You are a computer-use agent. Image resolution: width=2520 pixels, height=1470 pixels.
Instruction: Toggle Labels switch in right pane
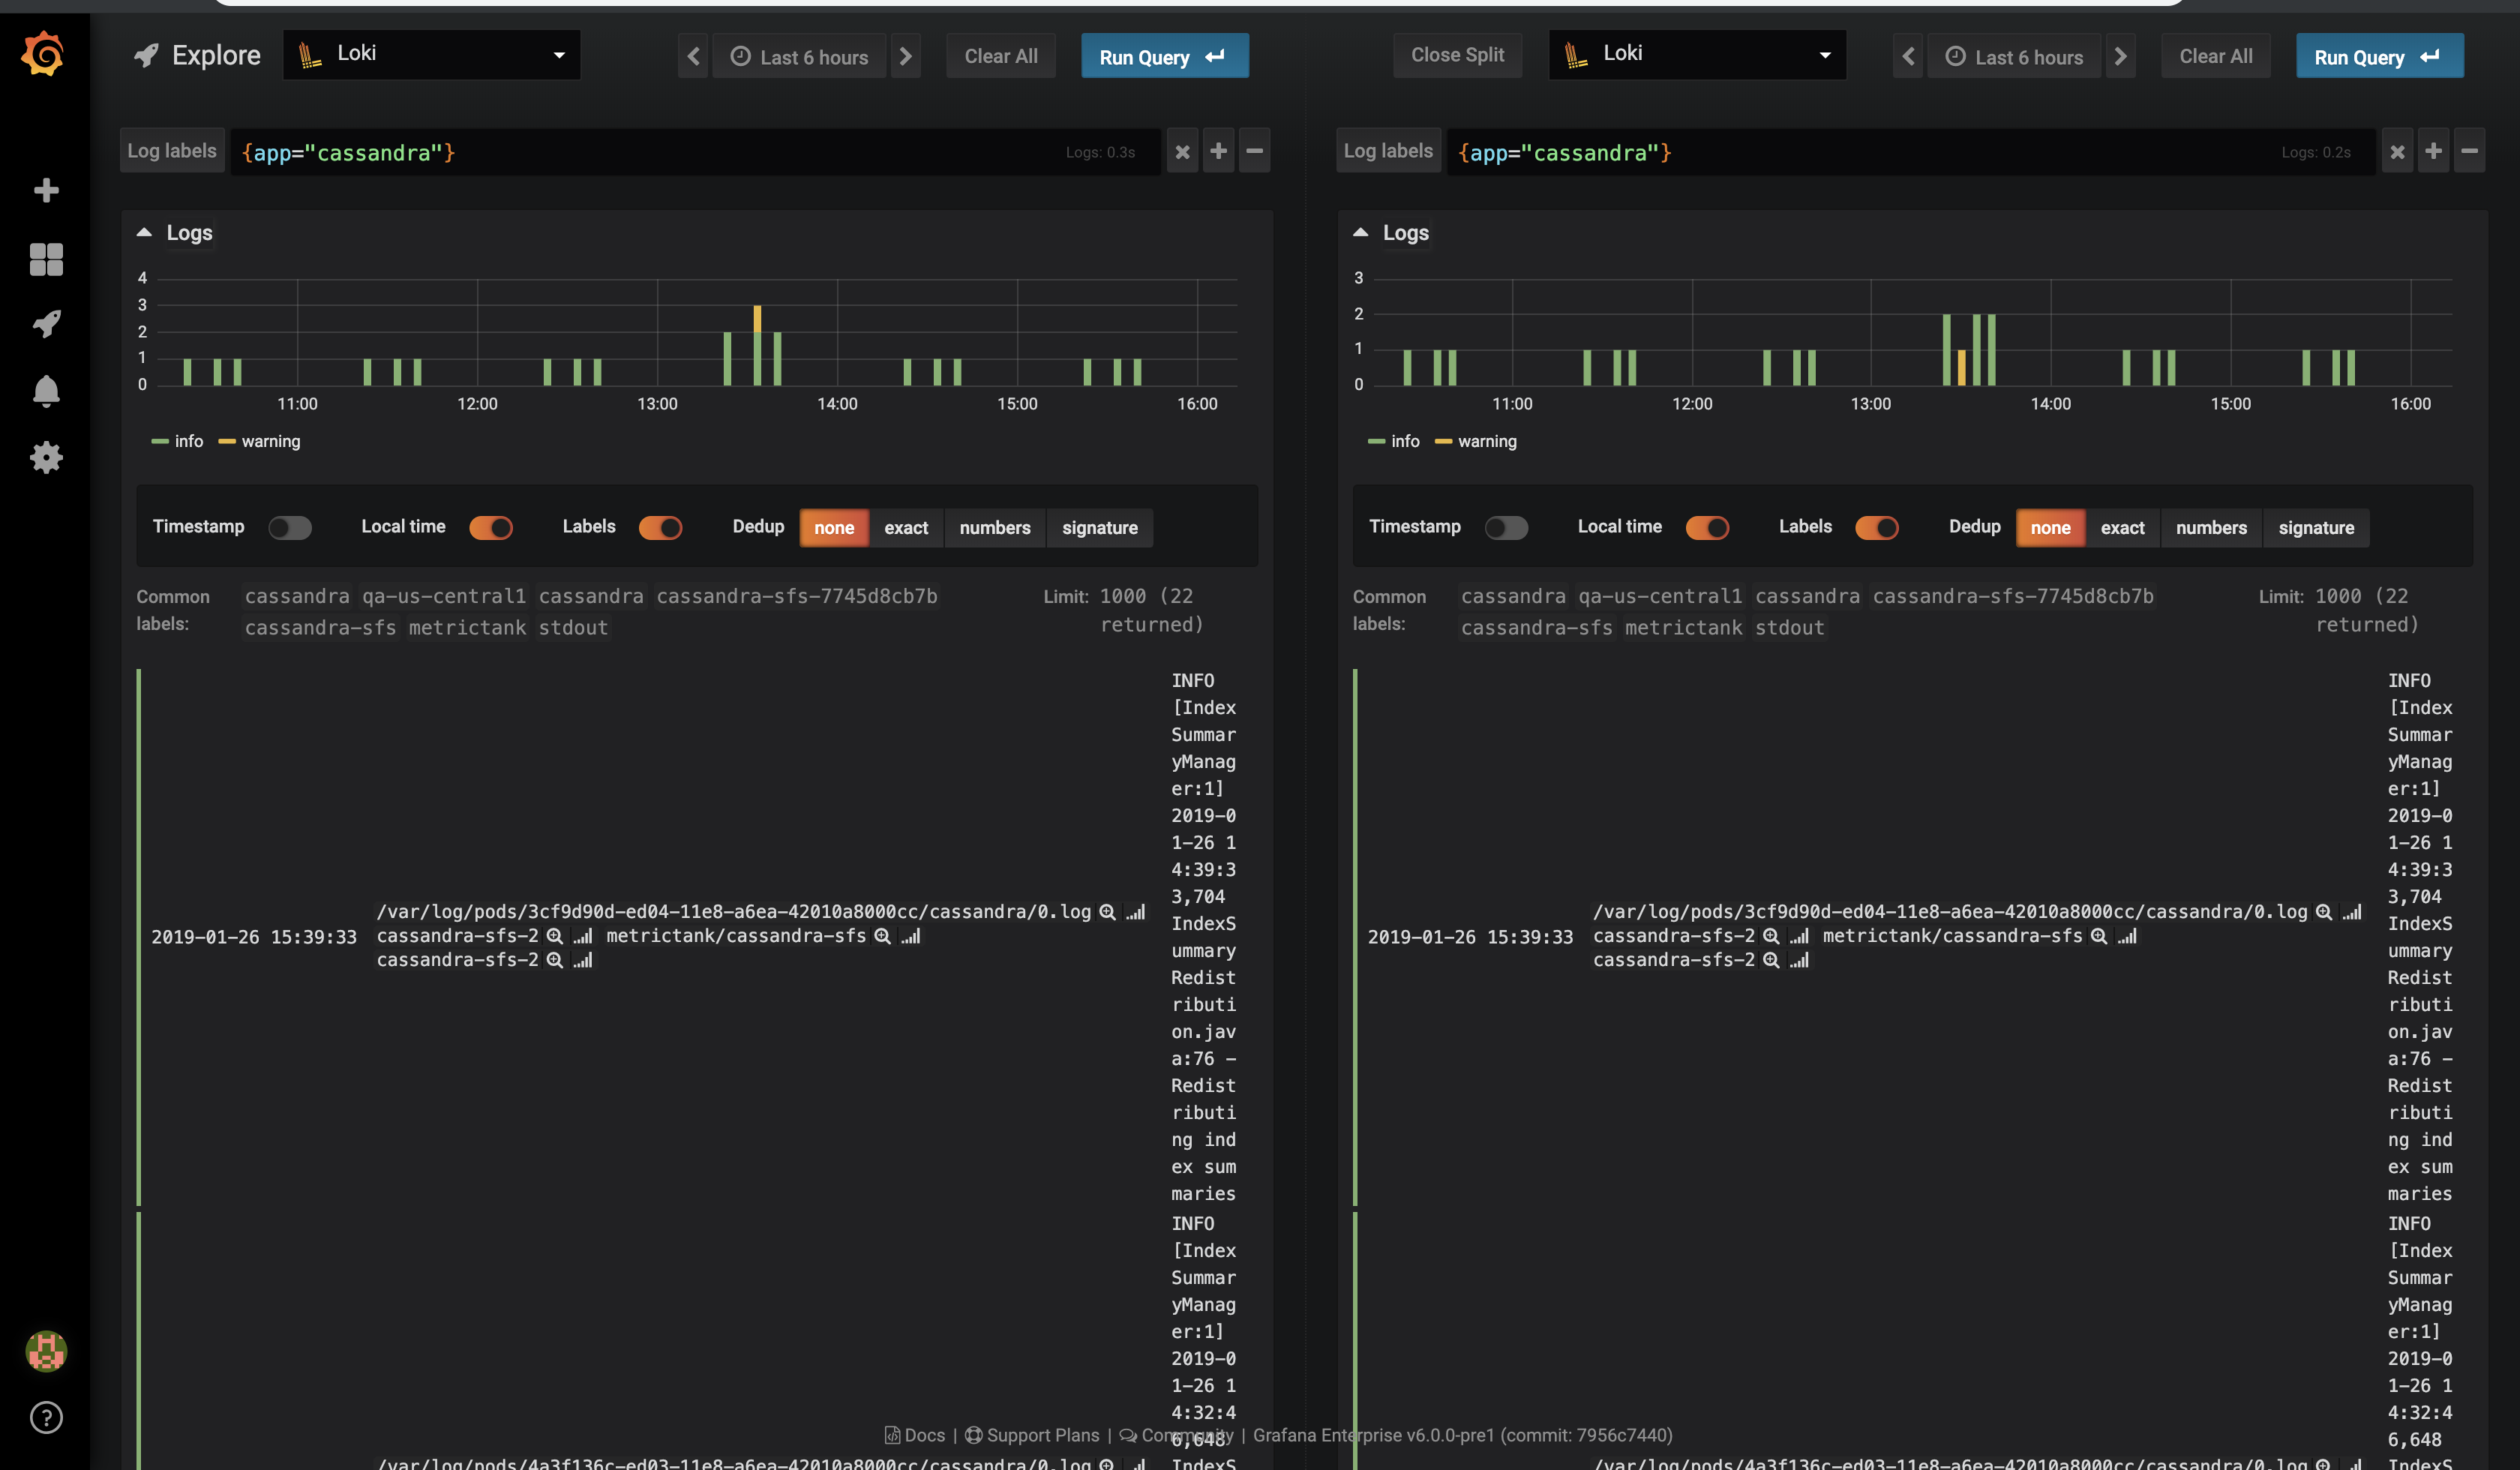[x=1876, y=527]
